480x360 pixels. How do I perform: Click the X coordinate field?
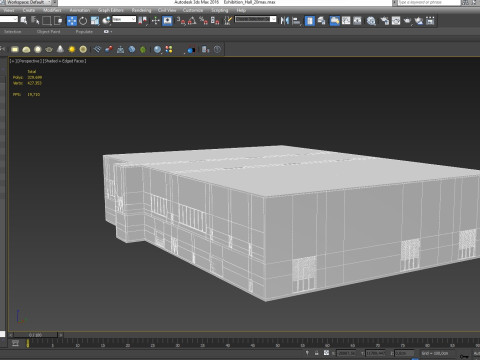(x=346, y=353)
